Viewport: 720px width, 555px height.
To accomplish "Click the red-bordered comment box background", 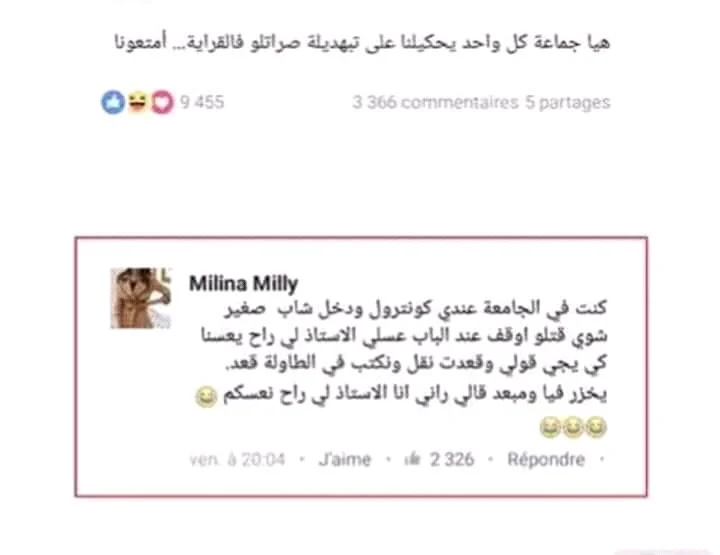I will tap(361, 367).
